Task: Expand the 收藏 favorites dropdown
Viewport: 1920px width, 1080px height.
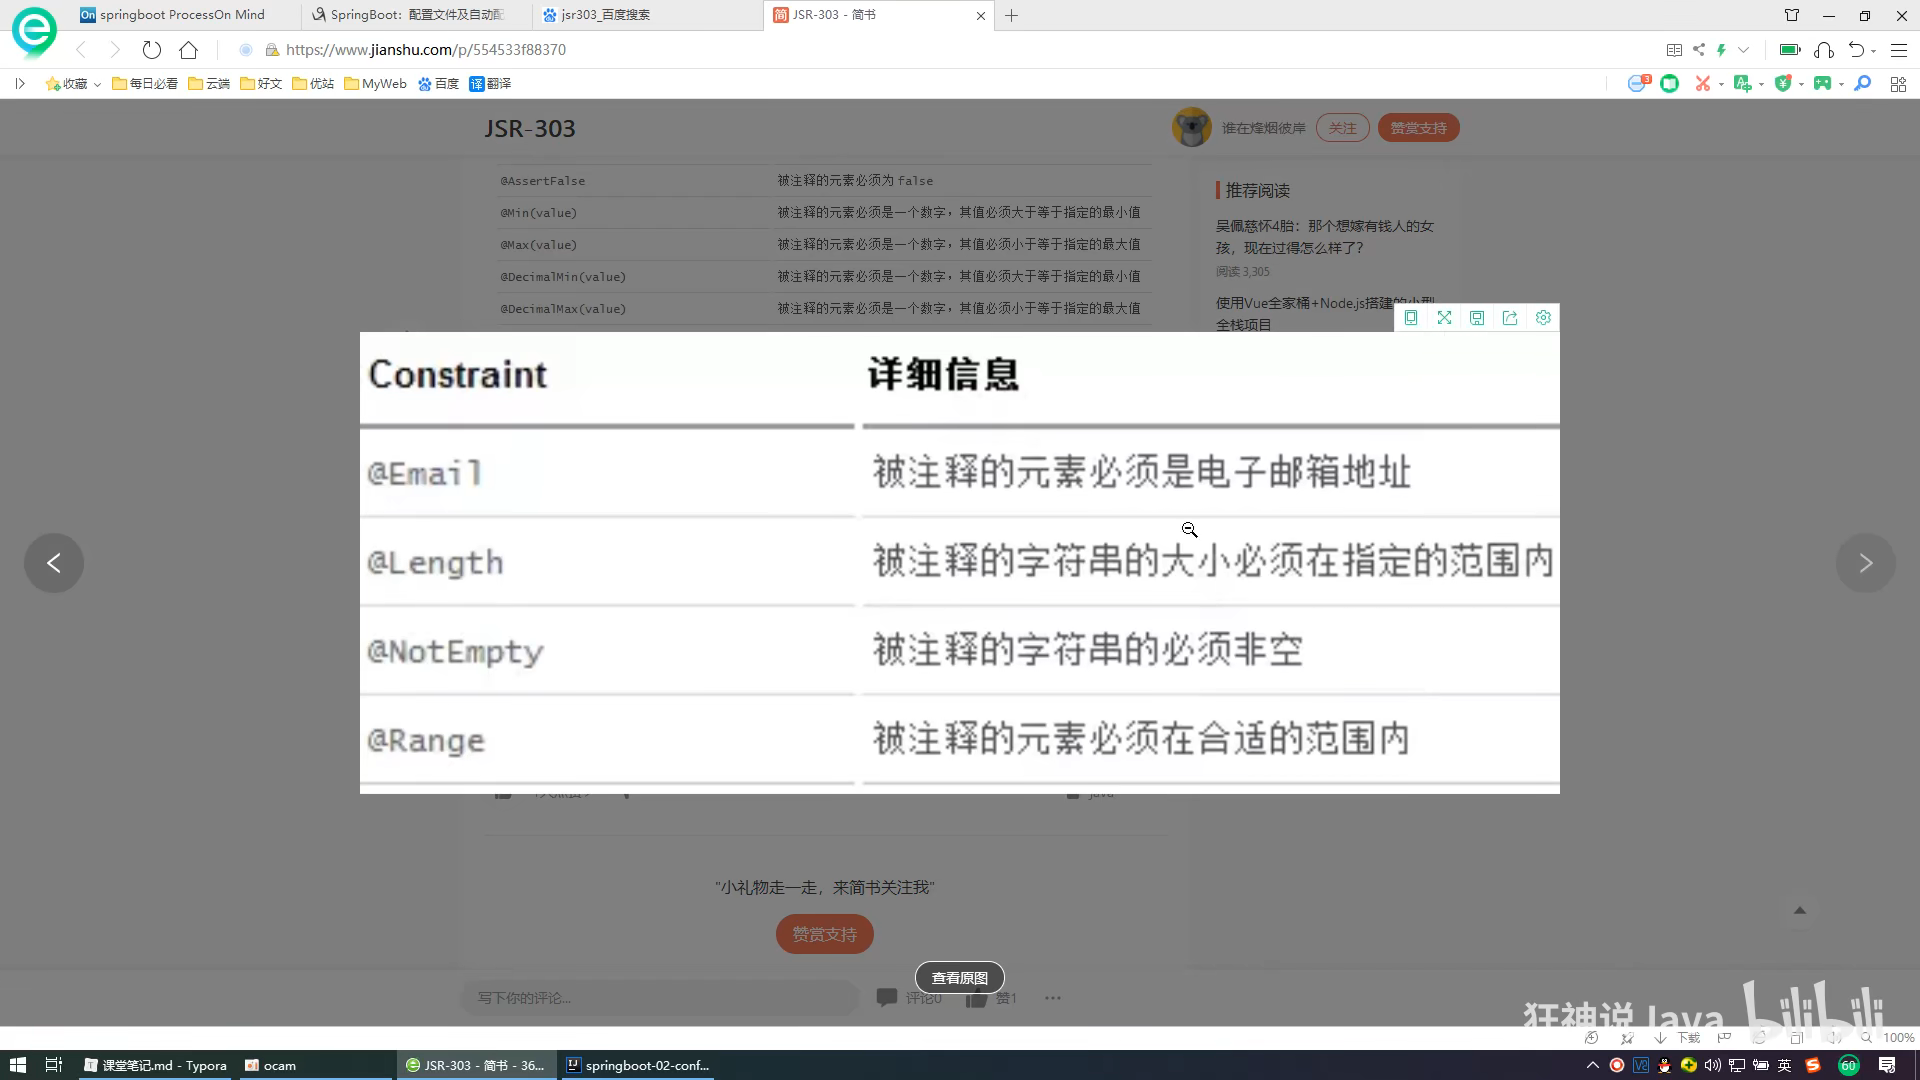Action: (97, 85)
